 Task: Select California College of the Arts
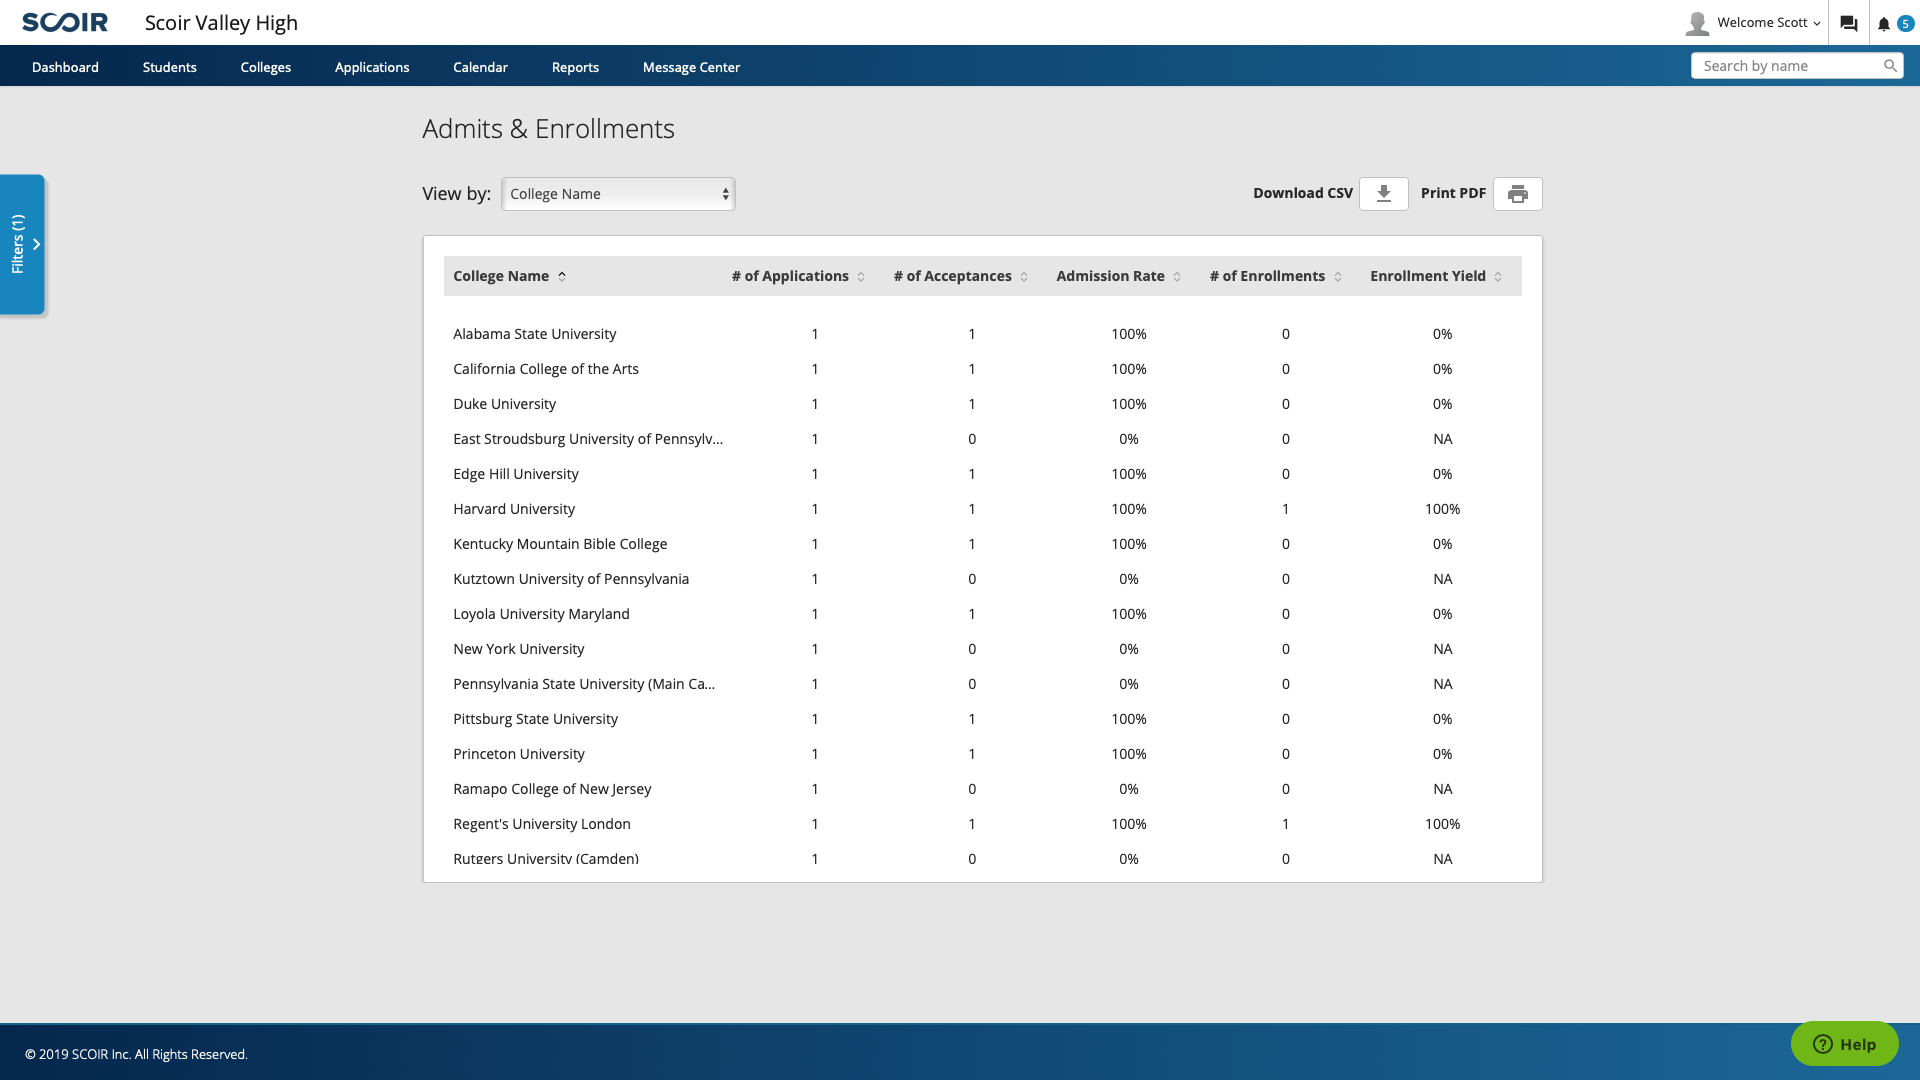pyautogui.click(x=546, y=369)
